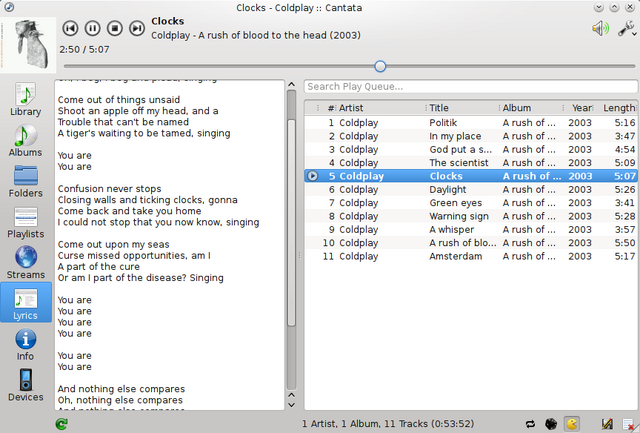Click the lyrics vertical scrollbar thumb
Viewport: 640px width, 433px height.
click(291, 222)
